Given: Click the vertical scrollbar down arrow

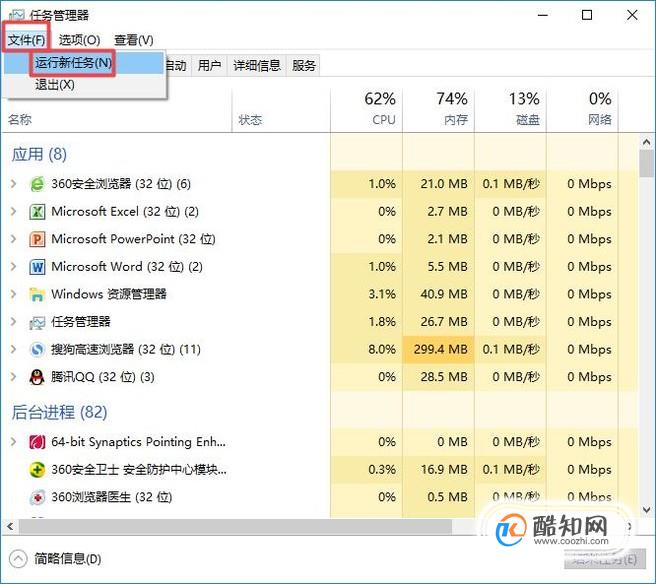Looking at the screenshot, I should (646, 510).
